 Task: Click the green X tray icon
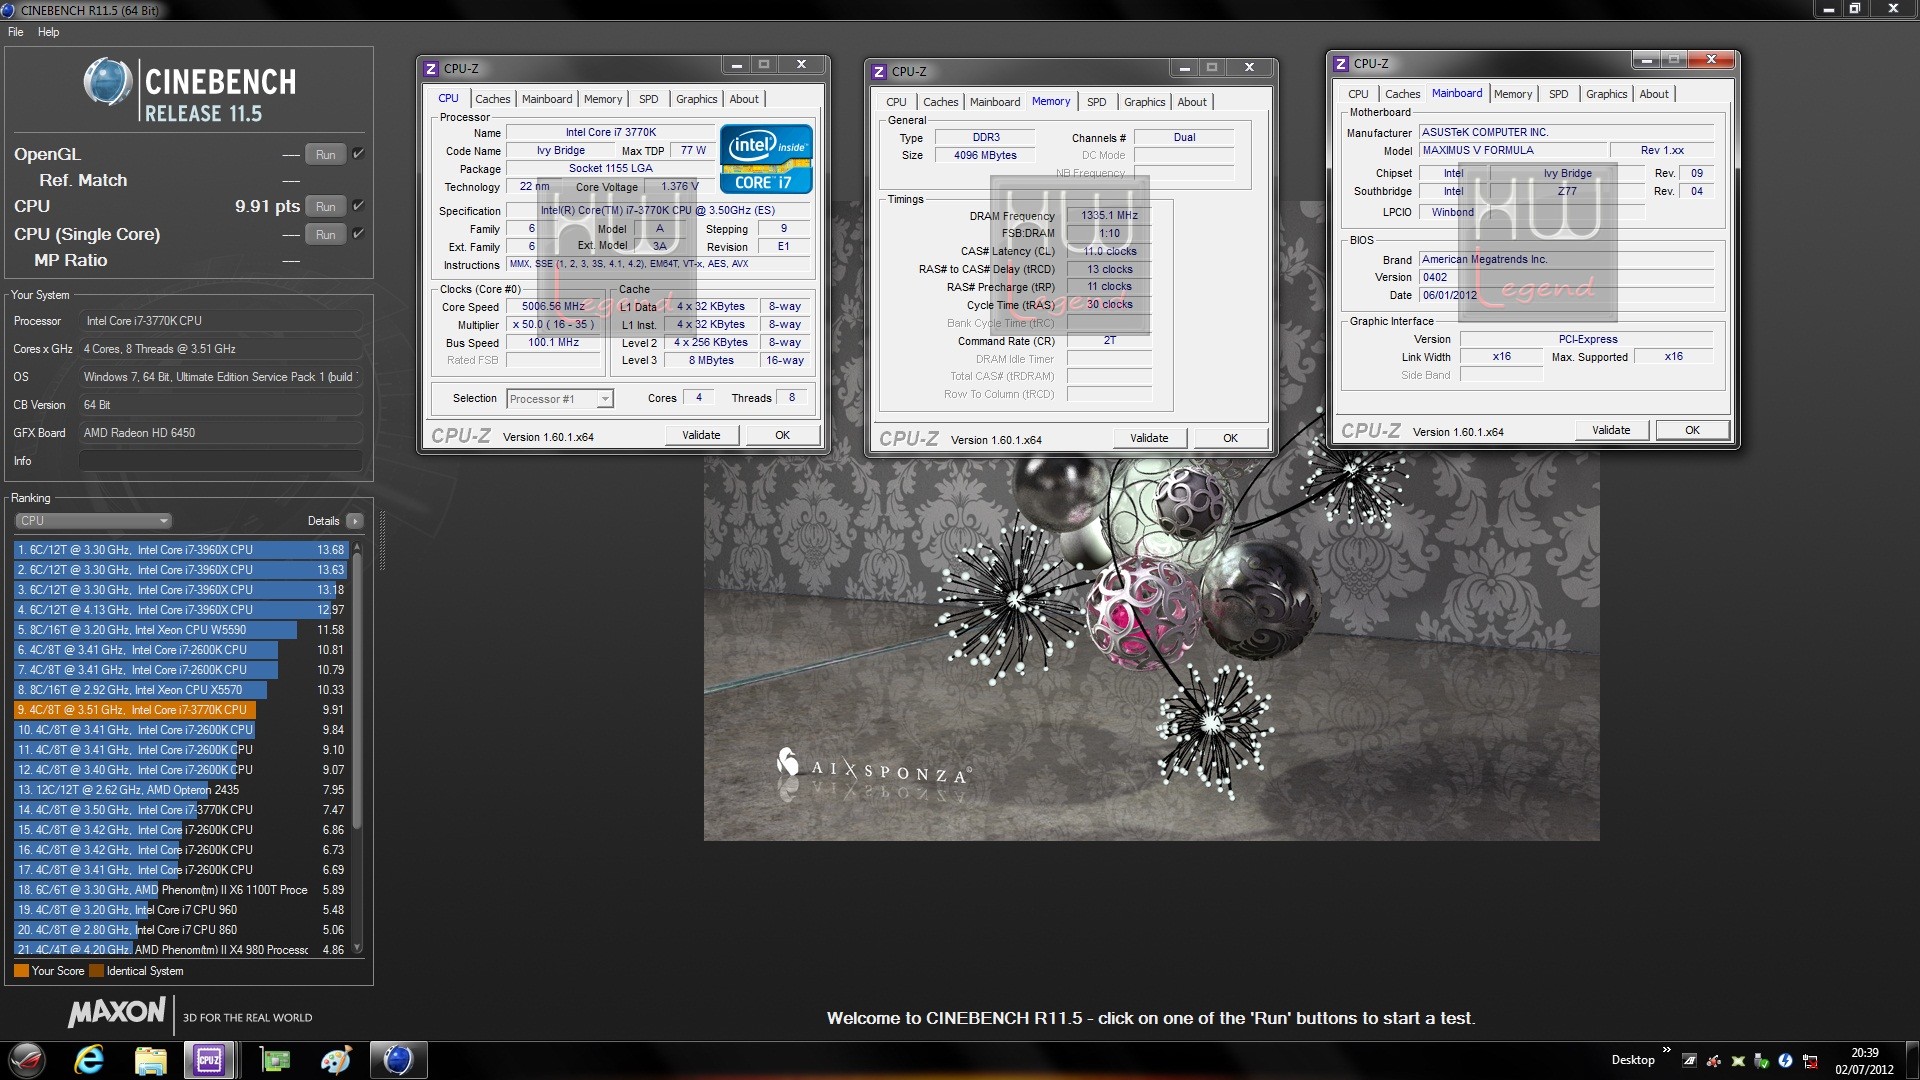(x=1737, y=1061)
